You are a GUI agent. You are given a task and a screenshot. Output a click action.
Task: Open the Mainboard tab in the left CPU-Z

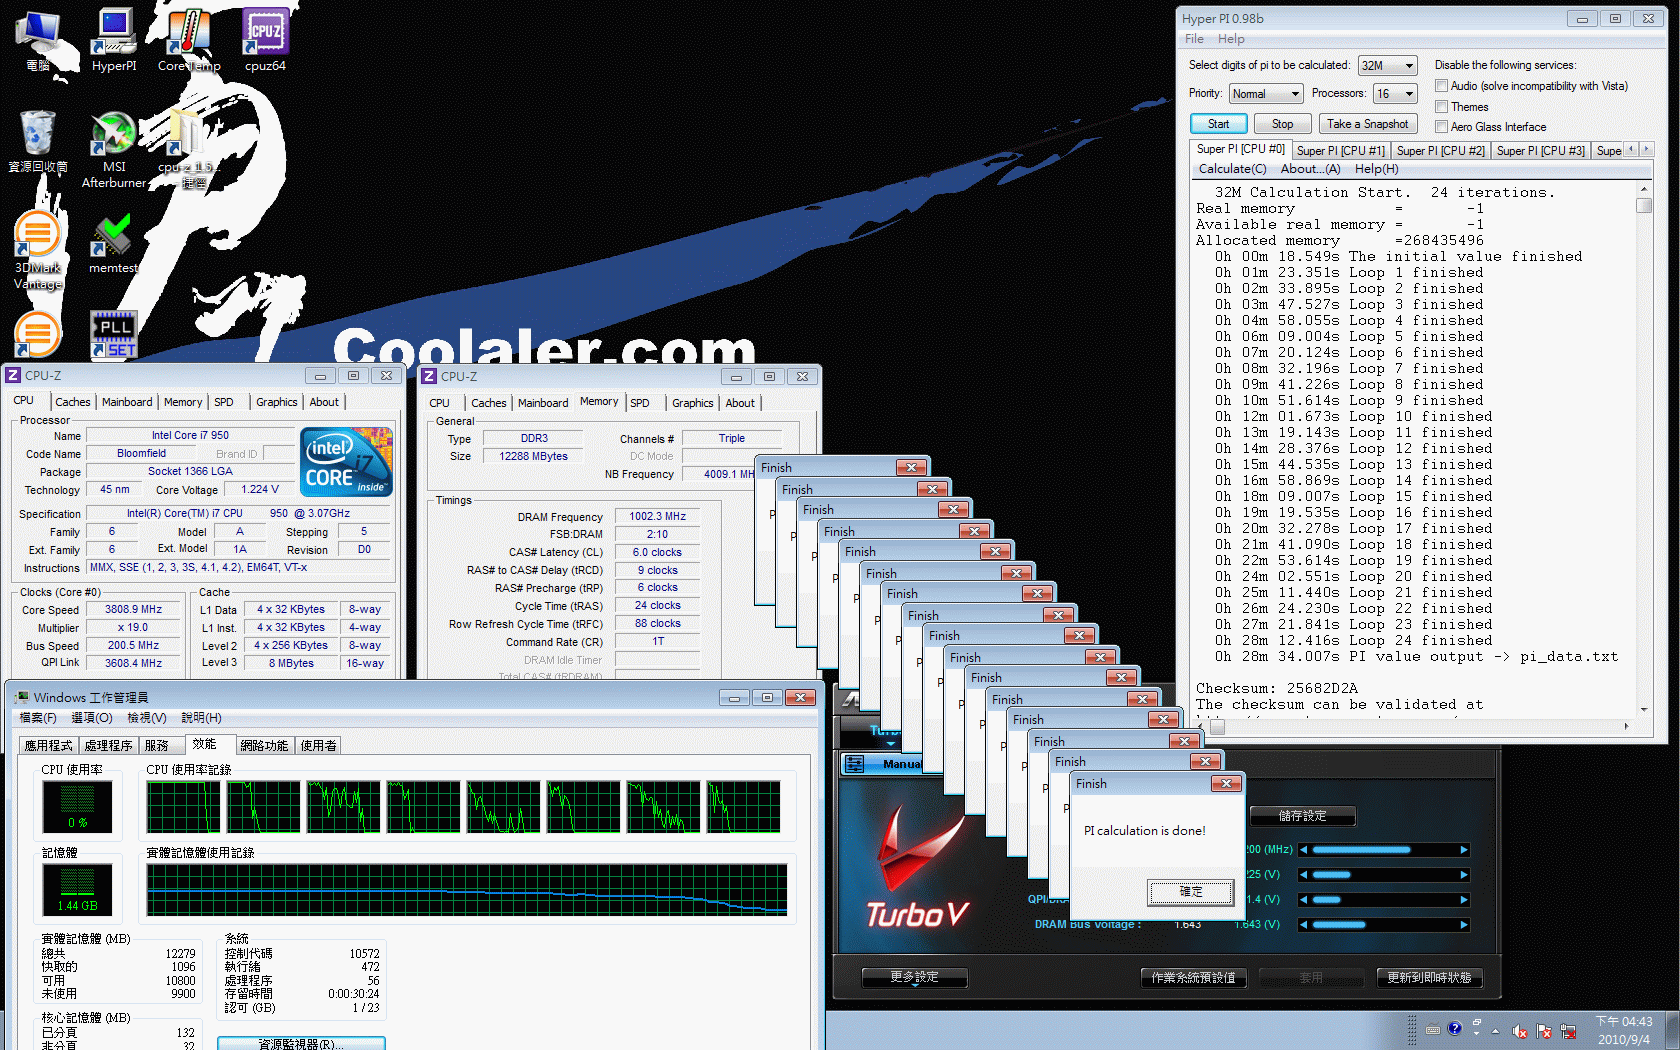click(x=127, y=402)
